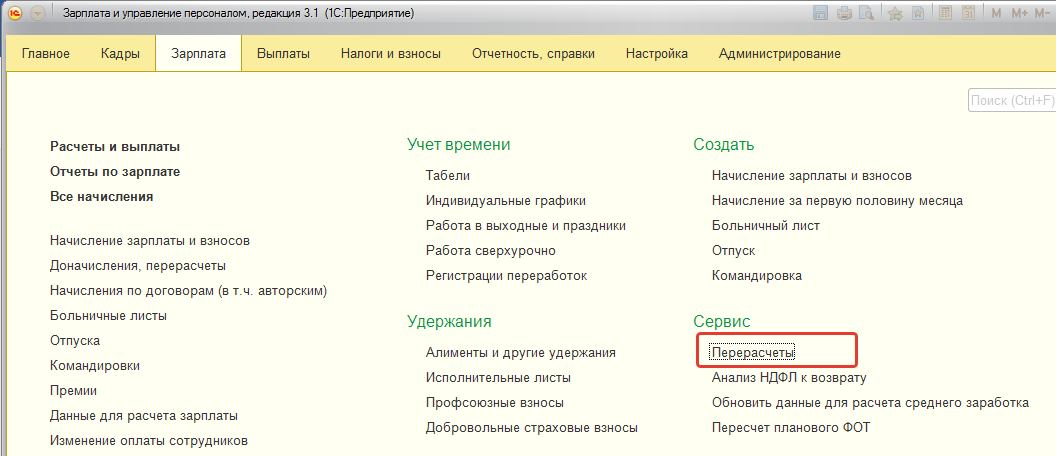Click the save floppy disk icon
This screenshot has height=456, width=1056.
pyautogui.click(x=821, y=12)
